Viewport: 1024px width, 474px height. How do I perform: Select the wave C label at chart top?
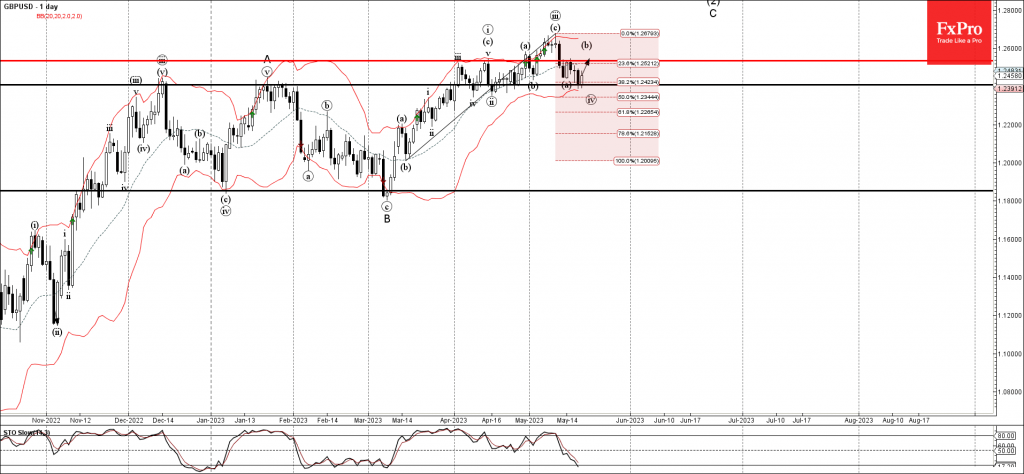pyautogui.click(x=713, y=13)
